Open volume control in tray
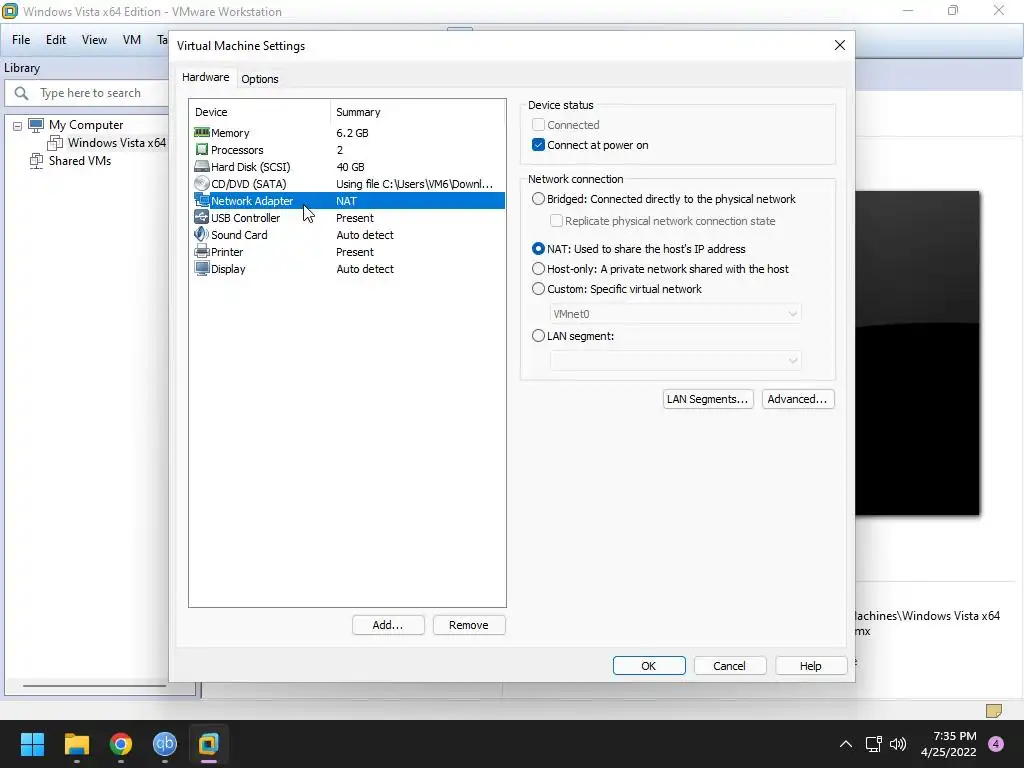Image resolution: width=1024 pixels, height=768 pixels. [898, 744]
